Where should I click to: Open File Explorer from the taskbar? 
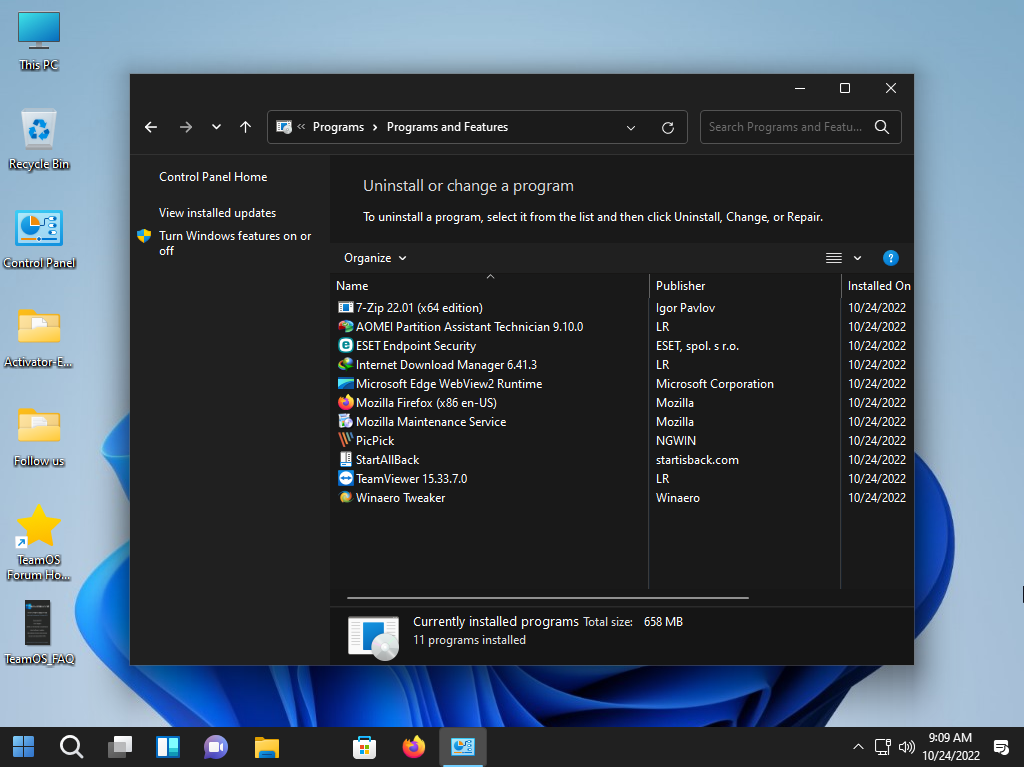pyautogui.click(x=266, y=747)
